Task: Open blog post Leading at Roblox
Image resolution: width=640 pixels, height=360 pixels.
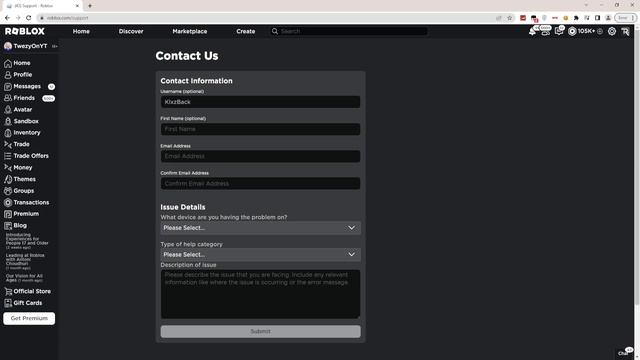Action: (x=25, y=261)
